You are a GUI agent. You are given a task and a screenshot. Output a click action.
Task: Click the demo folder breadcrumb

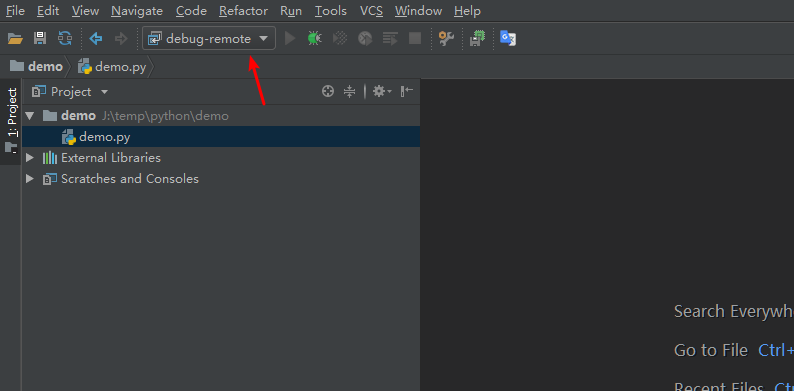(36, 67)
